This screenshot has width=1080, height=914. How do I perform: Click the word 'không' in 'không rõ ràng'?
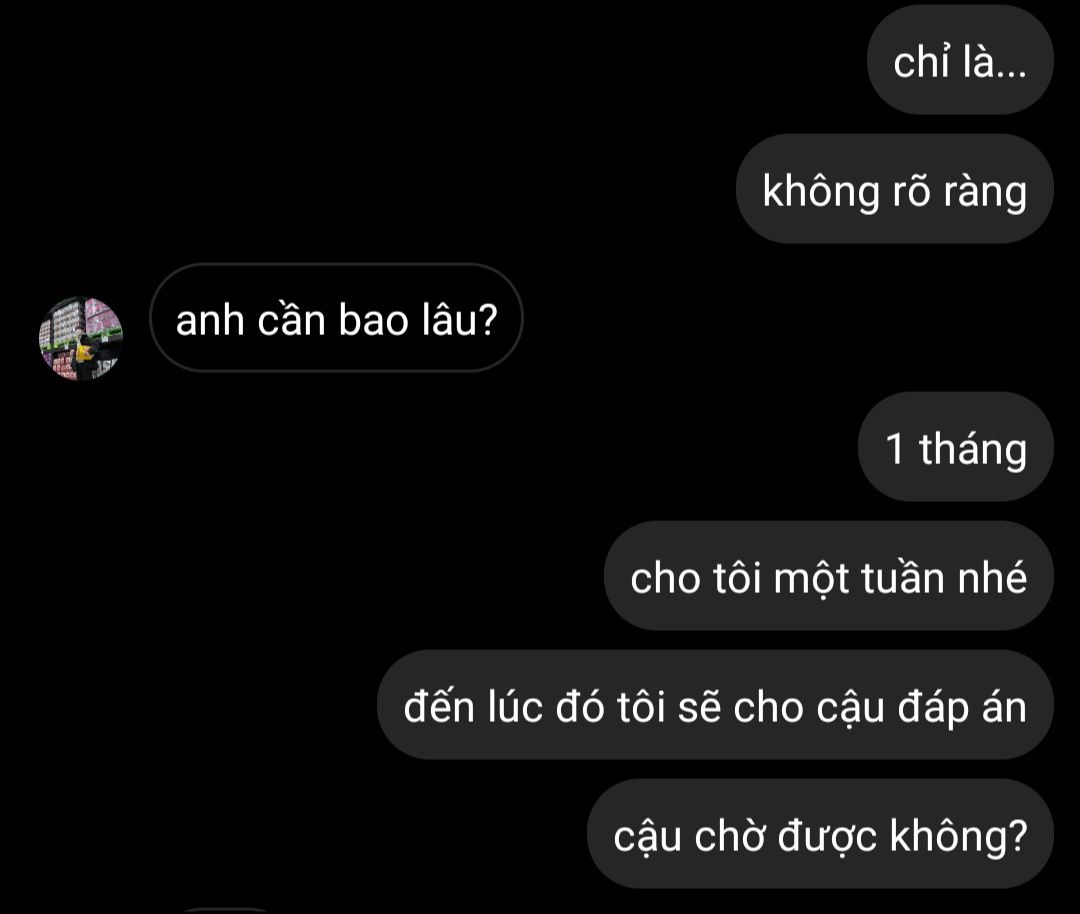(x=821, y=191)
